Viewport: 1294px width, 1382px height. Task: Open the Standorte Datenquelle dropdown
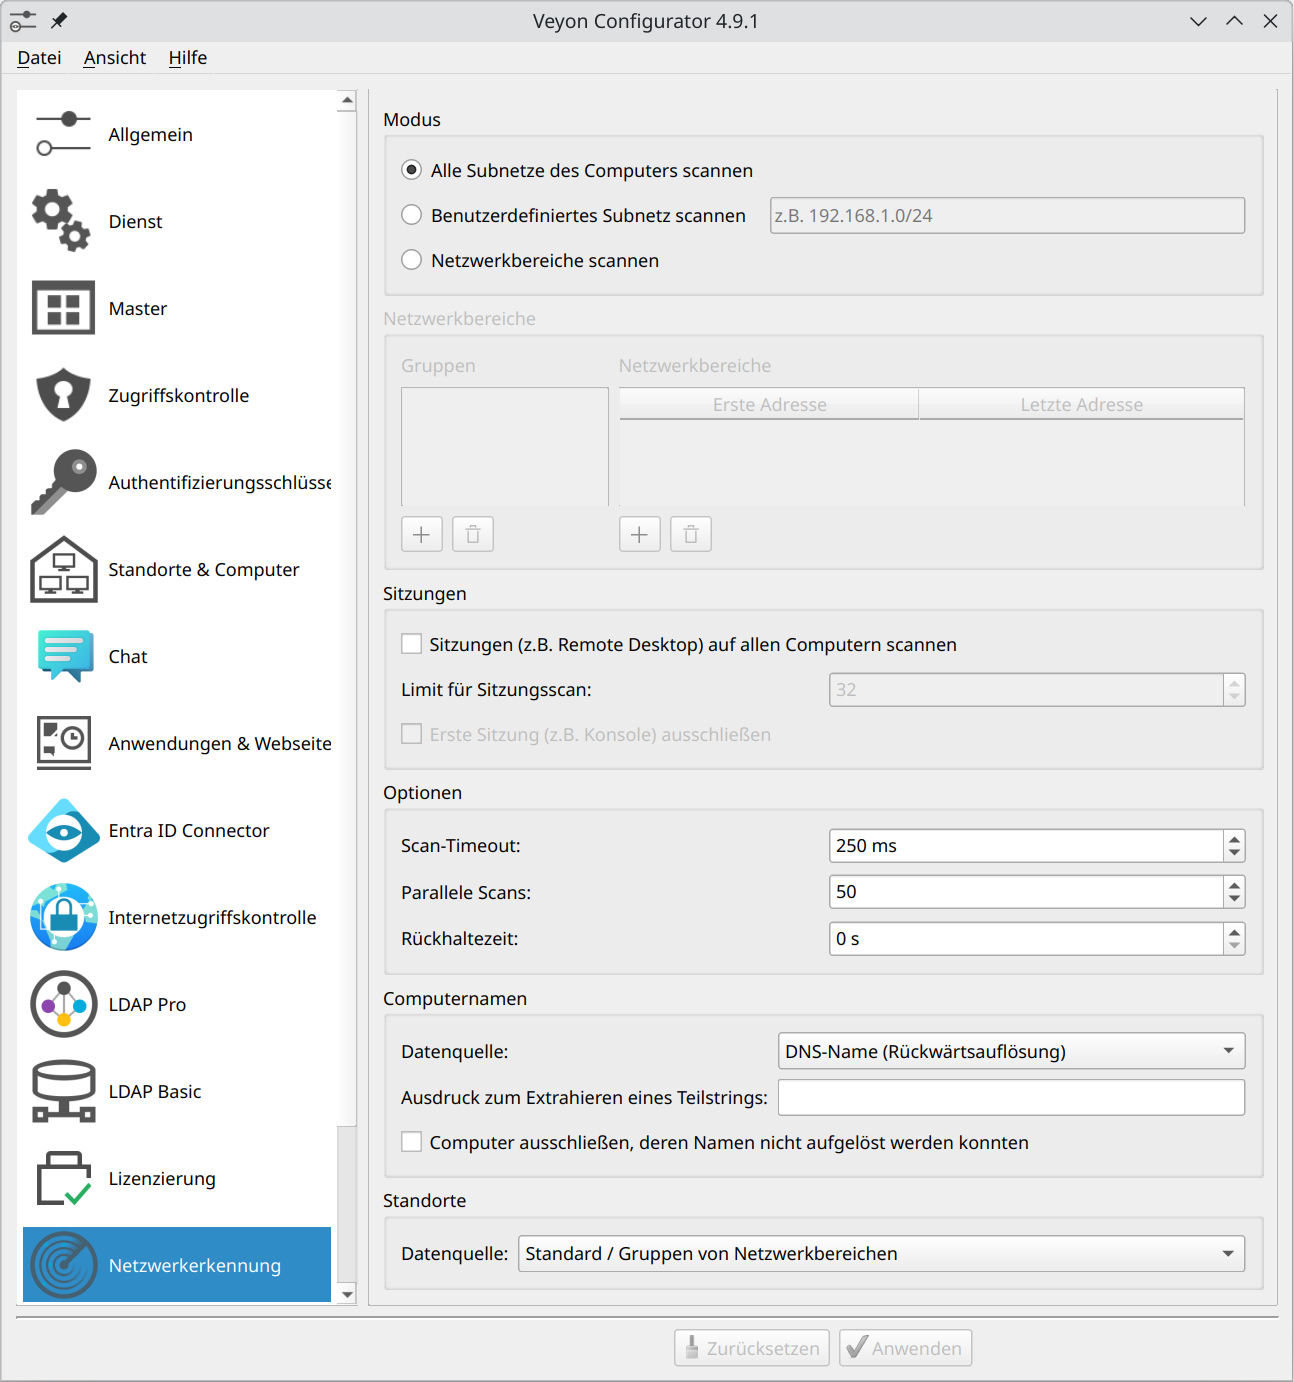pos(881,1253)
